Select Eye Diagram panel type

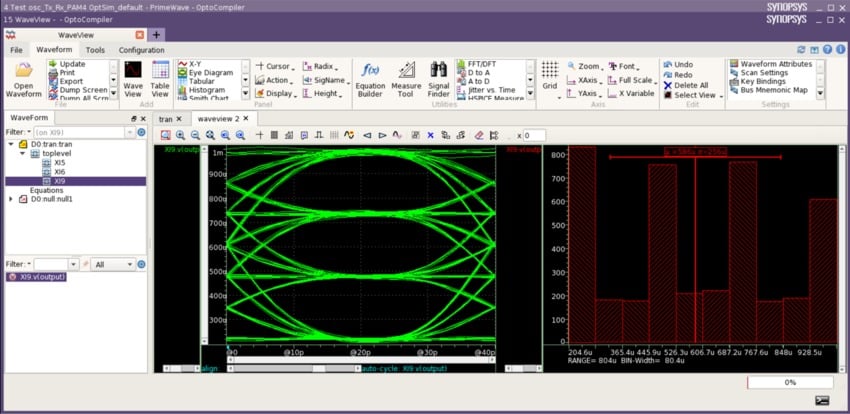tap(210, 73)
